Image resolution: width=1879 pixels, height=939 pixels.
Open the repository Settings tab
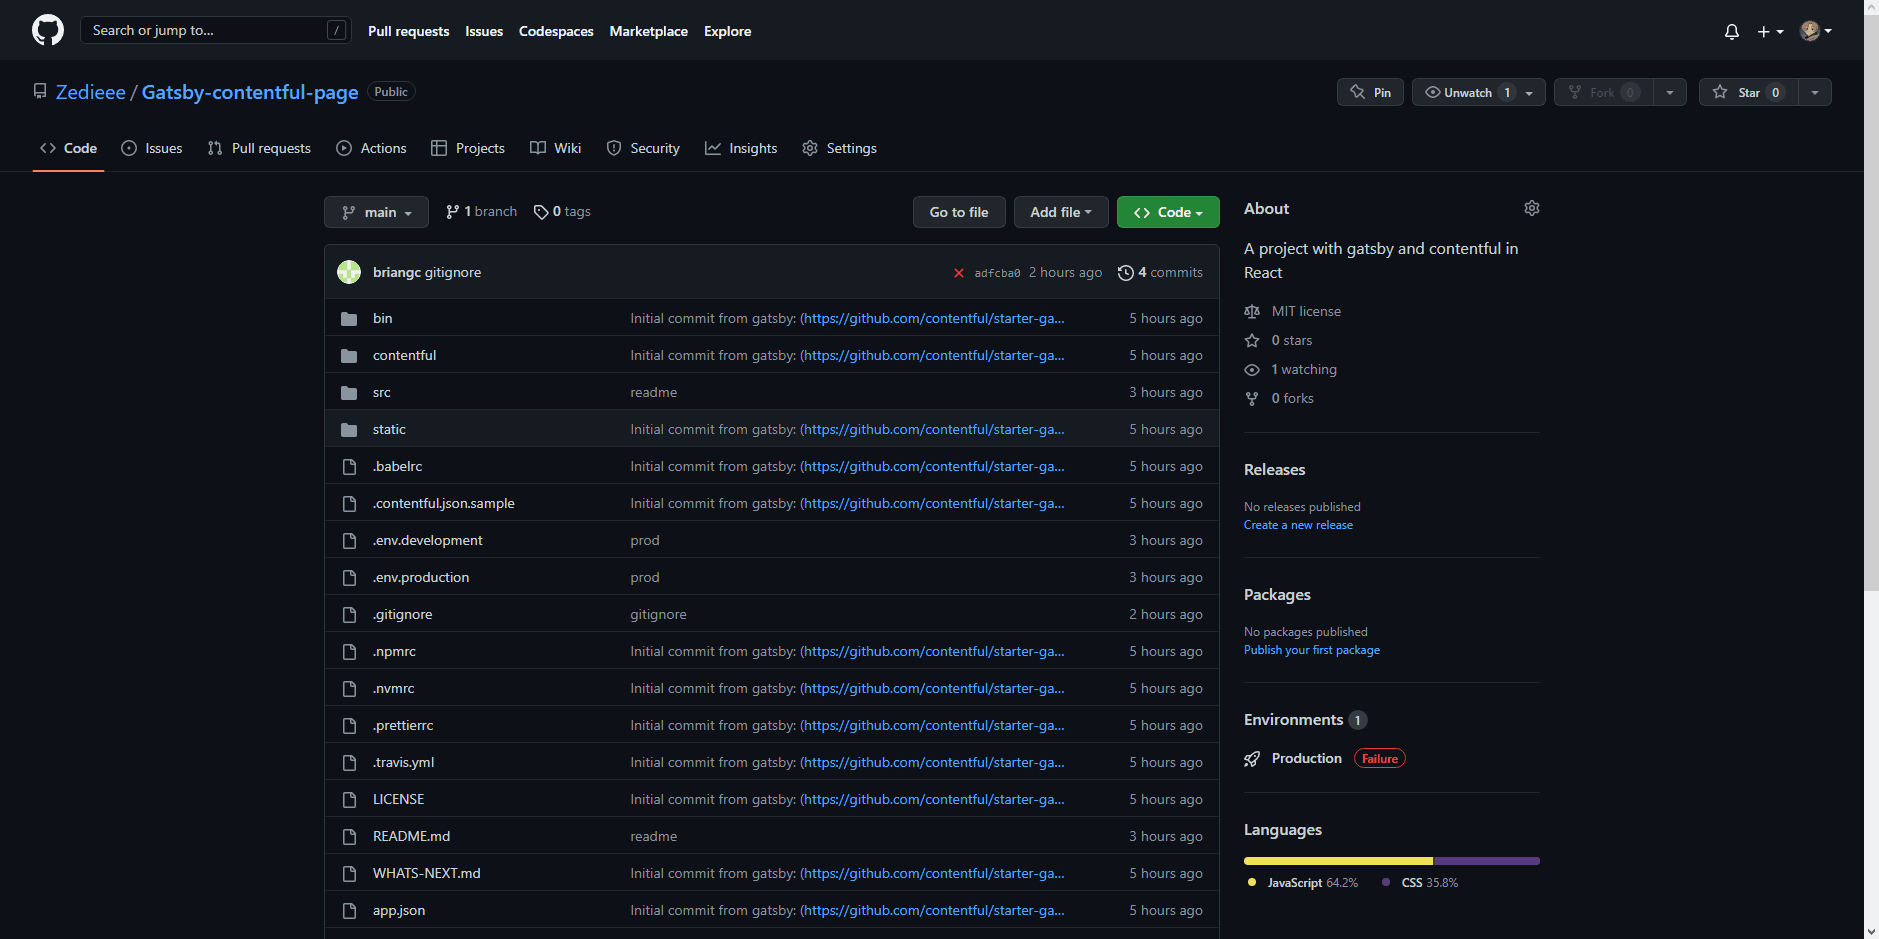point(839,148)
